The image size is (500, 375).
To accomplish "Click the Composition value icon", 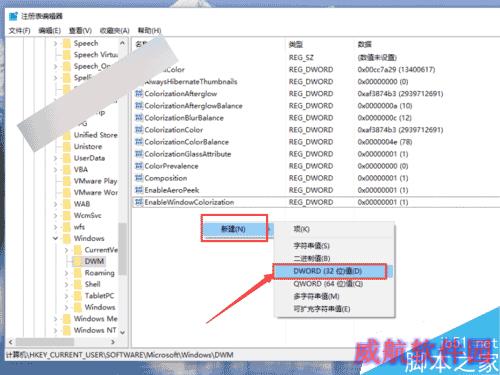I will pyautogui.click(x=139, y=178).
